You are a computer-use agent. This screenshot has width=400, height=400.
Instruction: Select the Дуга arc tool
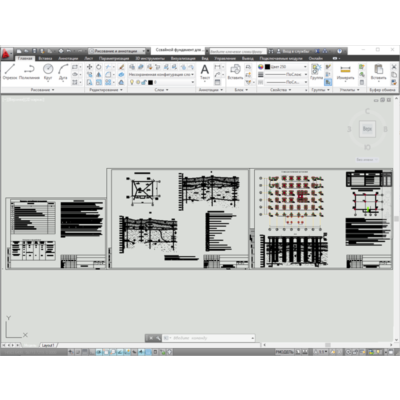[x=63, y=72]
